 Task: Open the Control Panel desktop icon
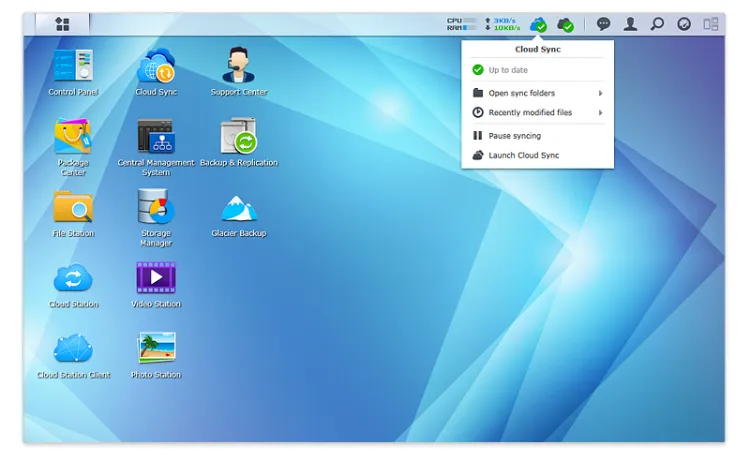pyautogui.click(x=73, y=67)
